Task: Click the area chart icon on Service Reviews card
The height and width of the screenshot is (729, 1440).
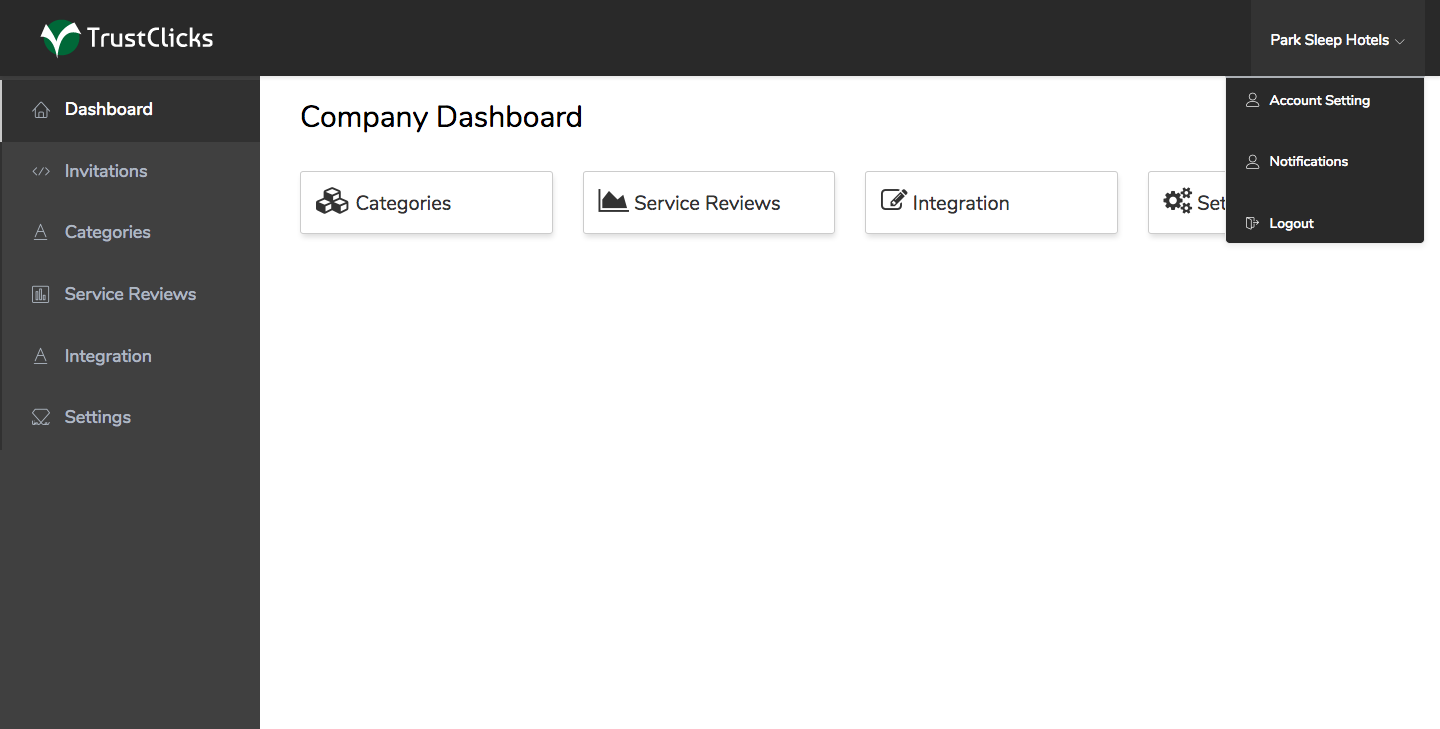Action: click(x=613, y=201)
